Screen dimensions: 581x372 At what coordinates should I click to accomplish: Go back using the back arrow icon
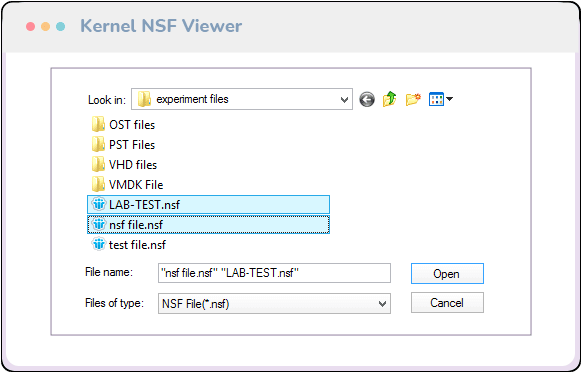click(x=367, y=99)
